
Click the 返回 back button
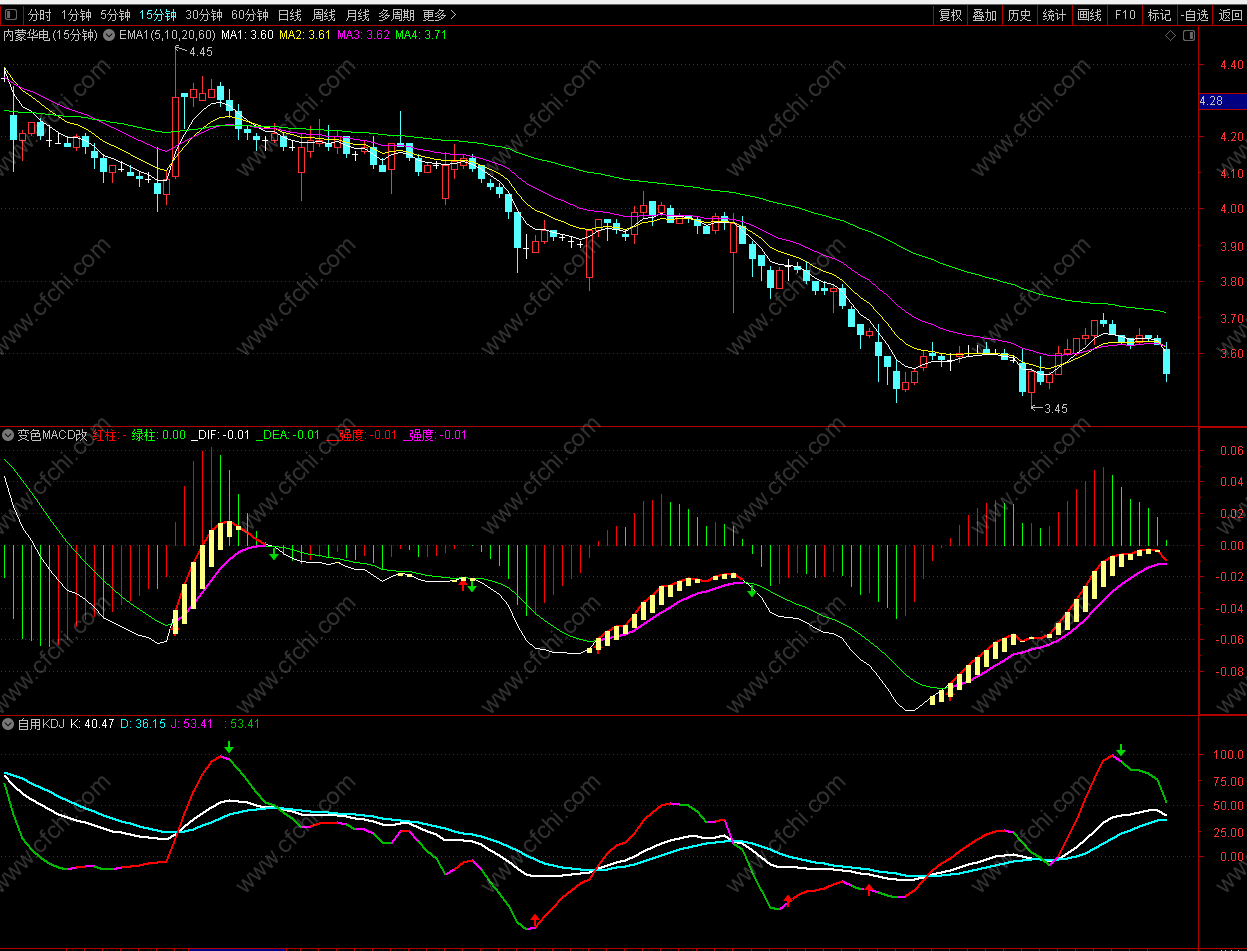pos(1230,15)
